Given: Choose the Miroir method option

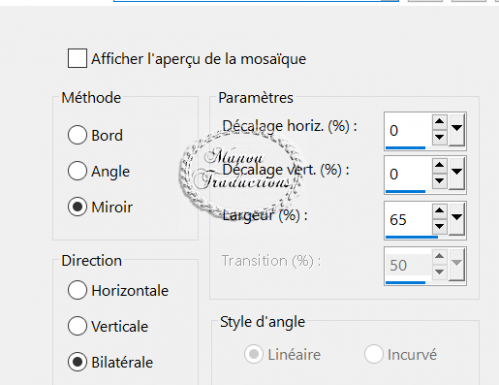Looking at the screenshot, I should [x=77, y=207].
